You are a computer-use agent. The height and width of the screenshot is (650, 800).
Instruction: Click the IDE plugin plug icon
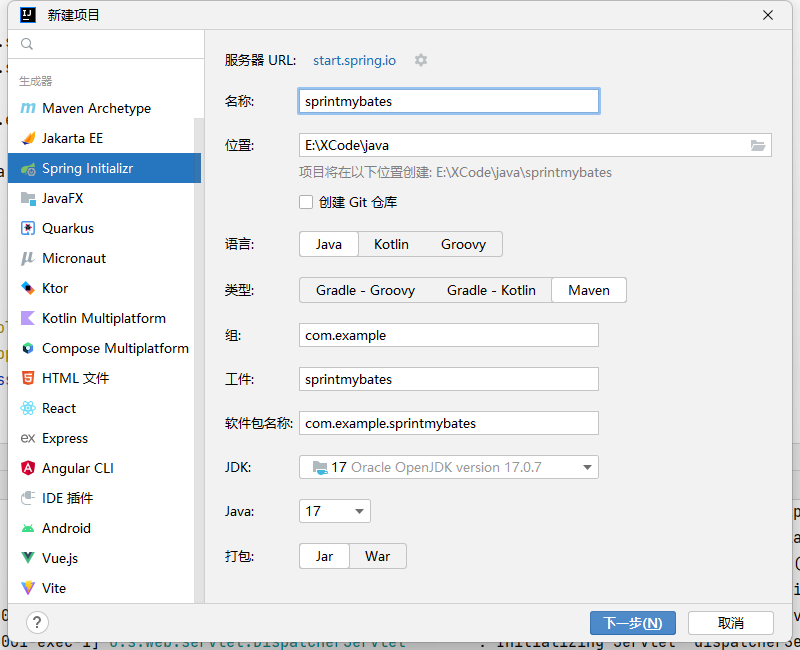click(28, 498)
